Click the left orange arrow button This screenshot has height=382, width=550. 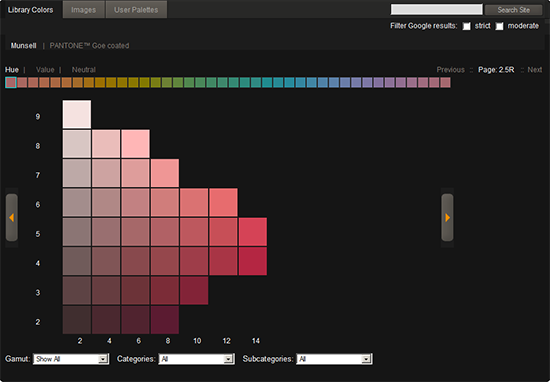[x=12, y=217]
